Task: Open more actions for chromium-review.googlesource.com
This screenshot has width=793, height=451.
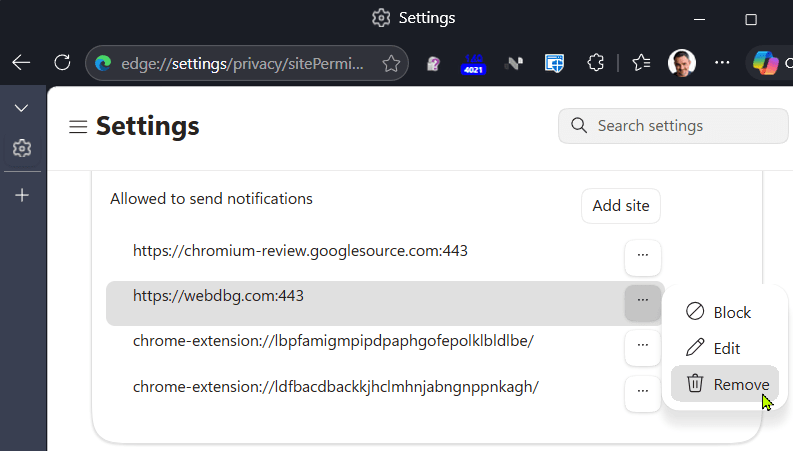Action: pyautogui.click(x=643, y=255)
